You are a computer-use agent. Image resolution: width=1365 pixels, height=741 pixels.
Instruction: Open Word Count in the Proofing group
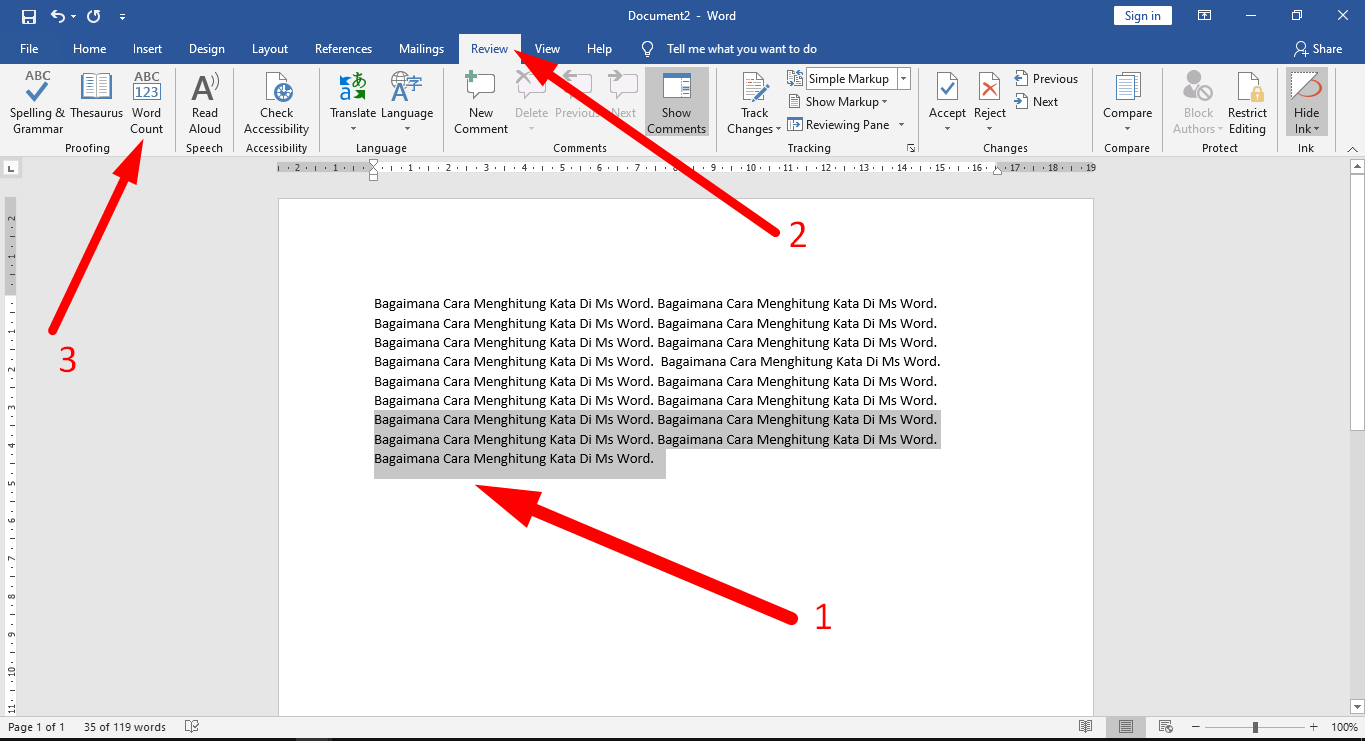click(x=147, y=103)
